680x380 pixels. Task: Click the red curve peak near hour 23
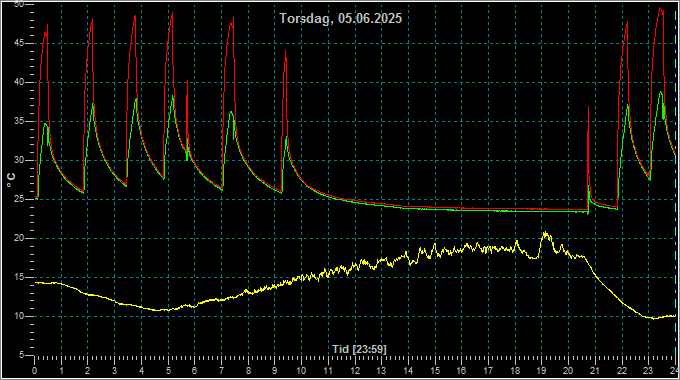pos(660,8)
